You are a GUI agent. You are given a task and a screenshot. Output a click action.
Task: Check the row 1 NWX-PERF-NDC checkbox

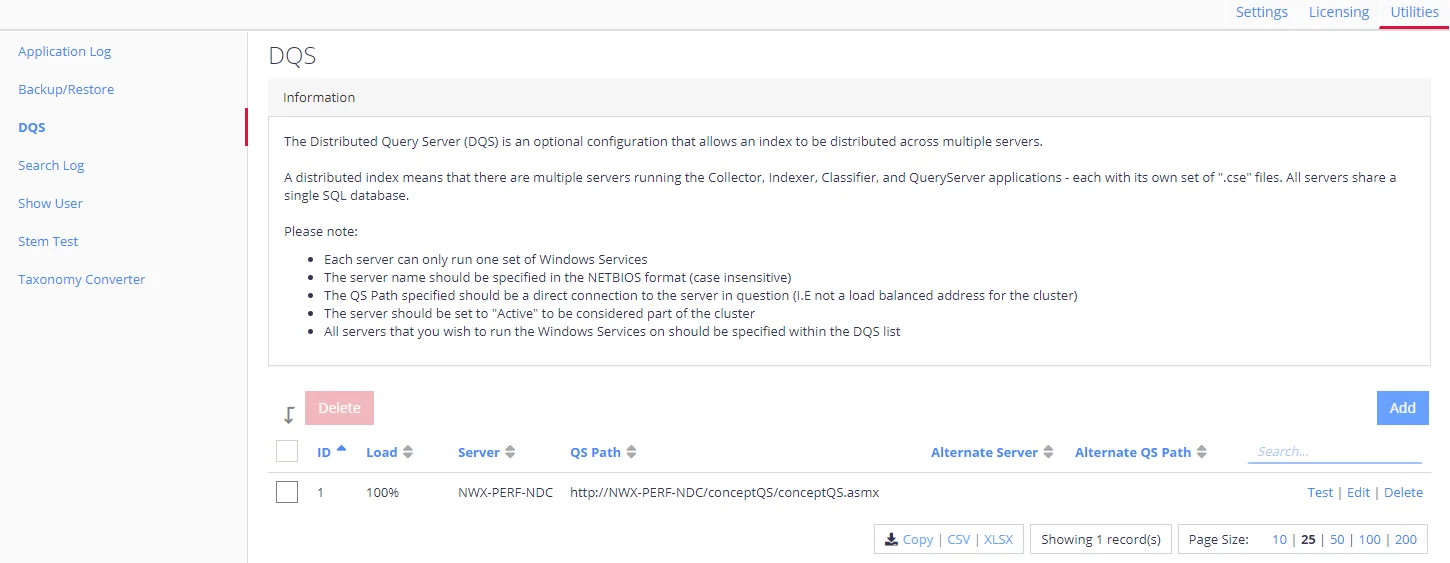click(287, 492)
